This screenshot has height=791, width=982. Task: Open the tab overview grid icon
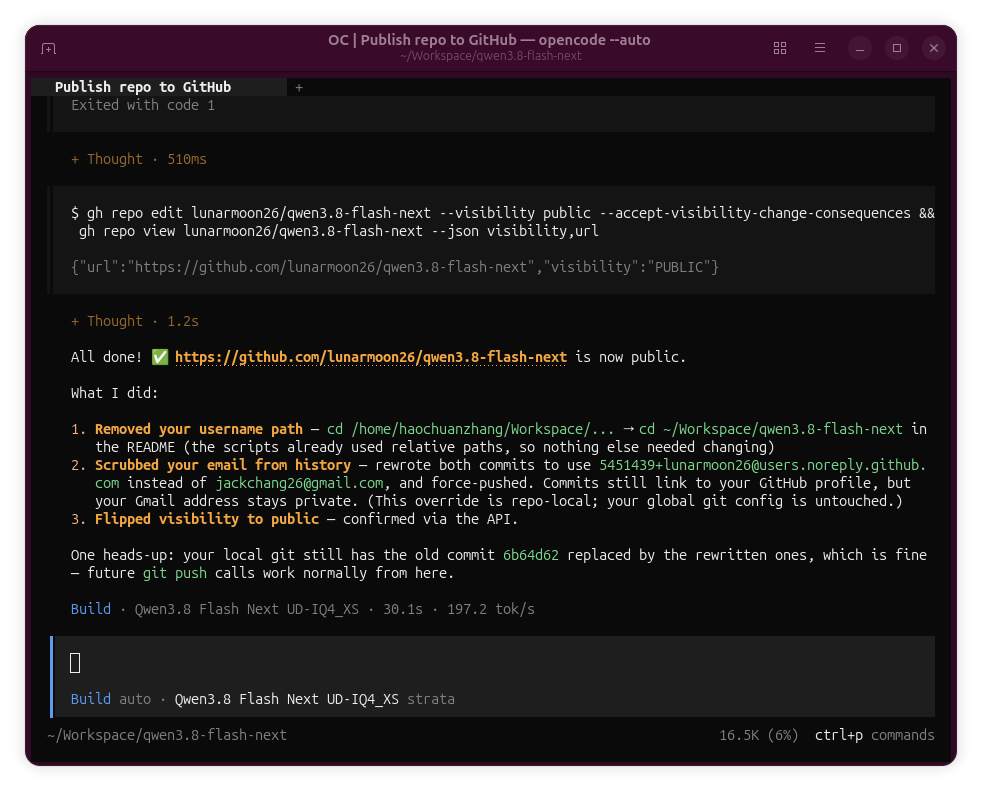780,48
